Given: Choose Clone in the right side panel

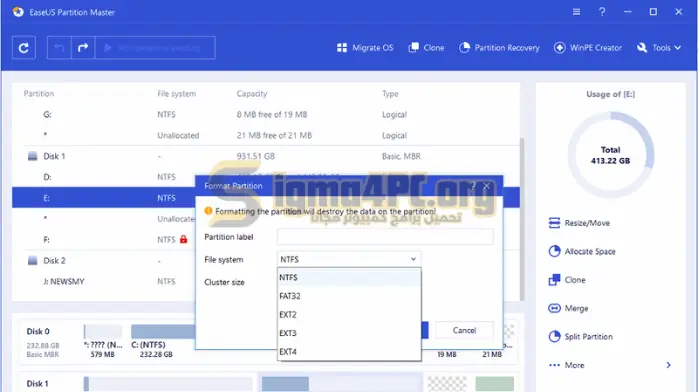Looking at the screenshot, I should coord(567,280).
